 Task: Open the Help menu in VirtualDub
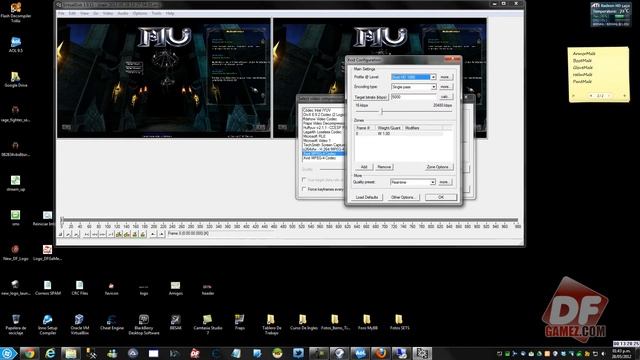[170, 13]
